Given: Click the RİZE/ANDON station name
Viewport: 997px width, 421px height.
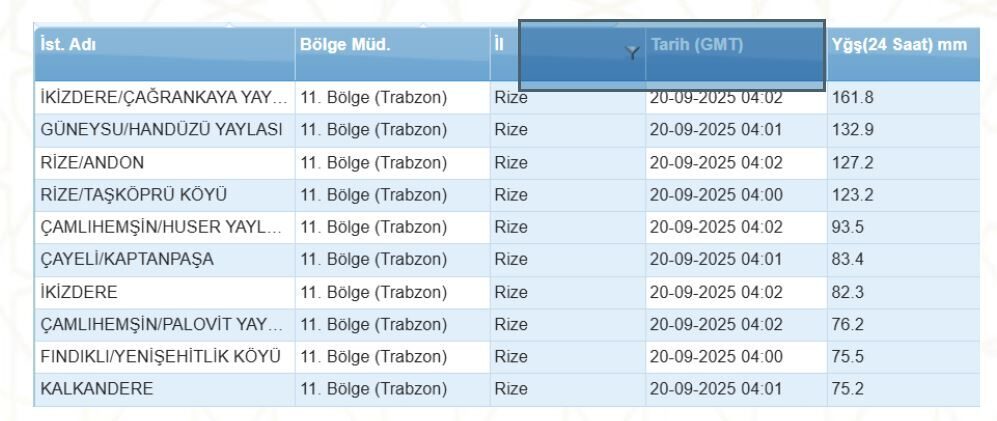Looking at the screenshot, I should pos(93,163).
